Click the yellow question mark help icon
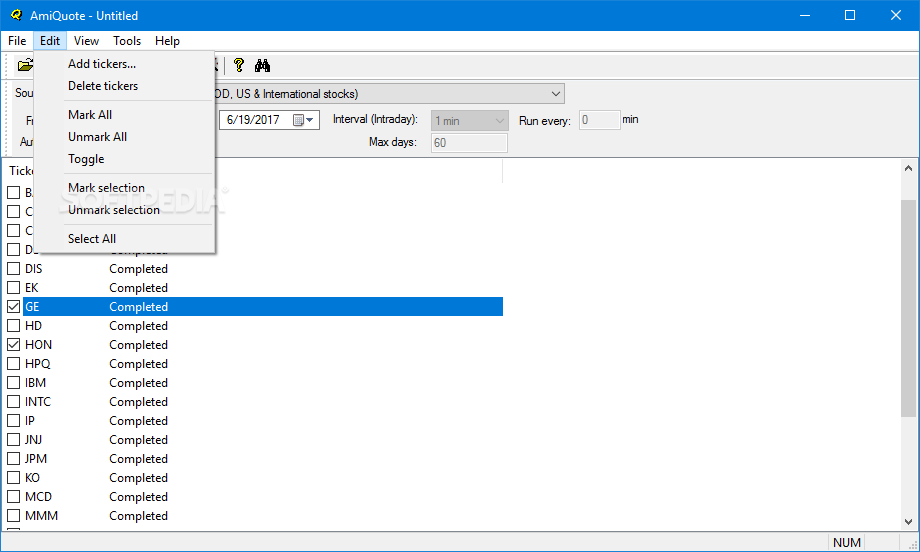Viewport: 920px width, 552px height. 239,65
